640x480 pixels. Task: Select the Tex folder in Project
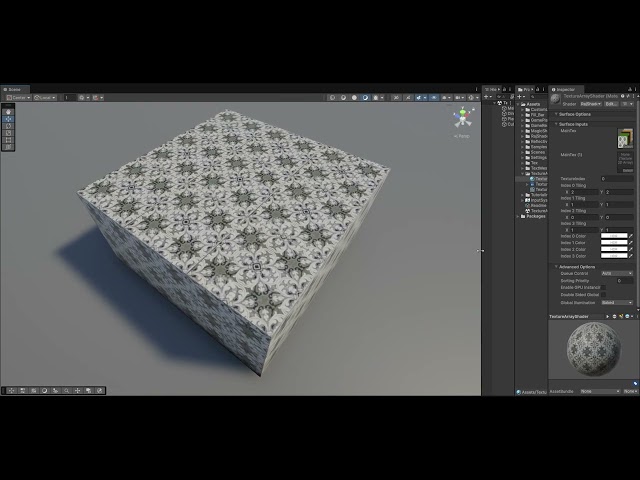(x=535, y=163)
